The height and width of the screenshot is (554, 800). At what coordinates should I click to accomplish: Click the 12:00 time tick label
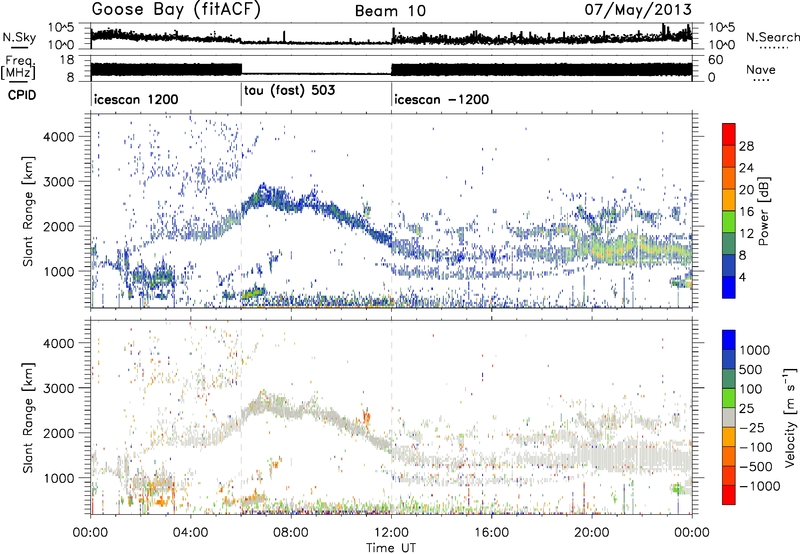coord(391,533)
